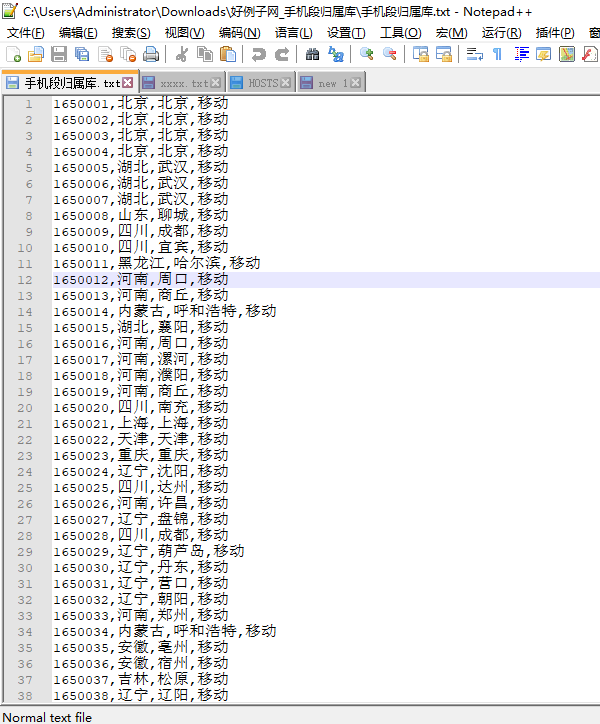Click the Open file toolbar icon
The image size is (600, 724).
pos(36,54)
